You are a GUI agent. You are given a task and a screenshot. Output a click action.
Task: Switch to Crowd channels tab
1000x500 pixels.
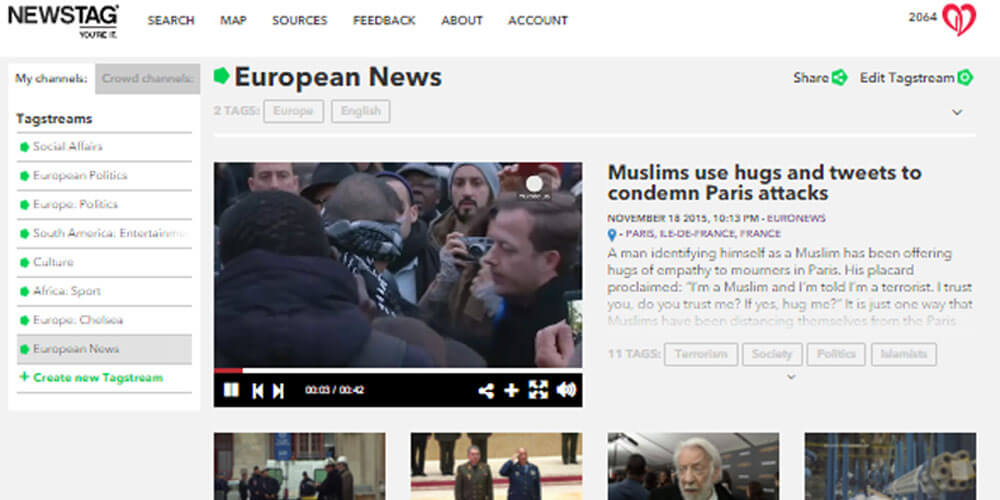[x=147, y=79]
